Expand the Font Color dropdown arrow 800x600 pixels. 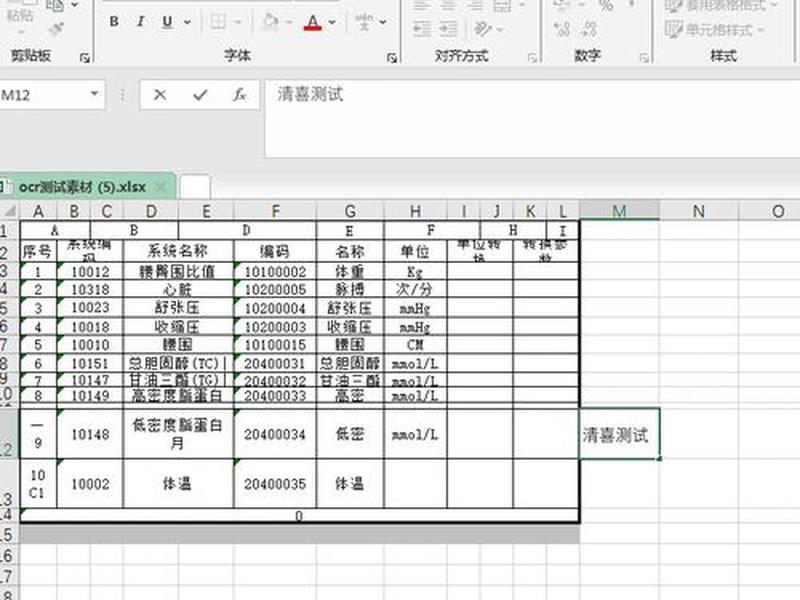332,22
